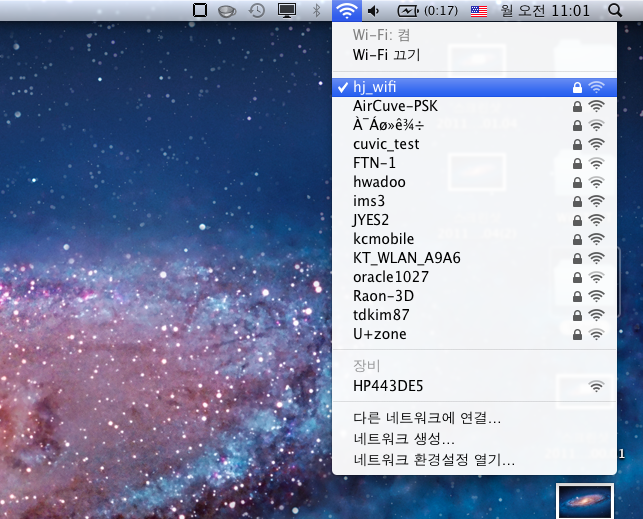The width and height of the screenshot is (643, 519).
Task: Click signal strength icon for hwadoo
Action: click(596, 182)
